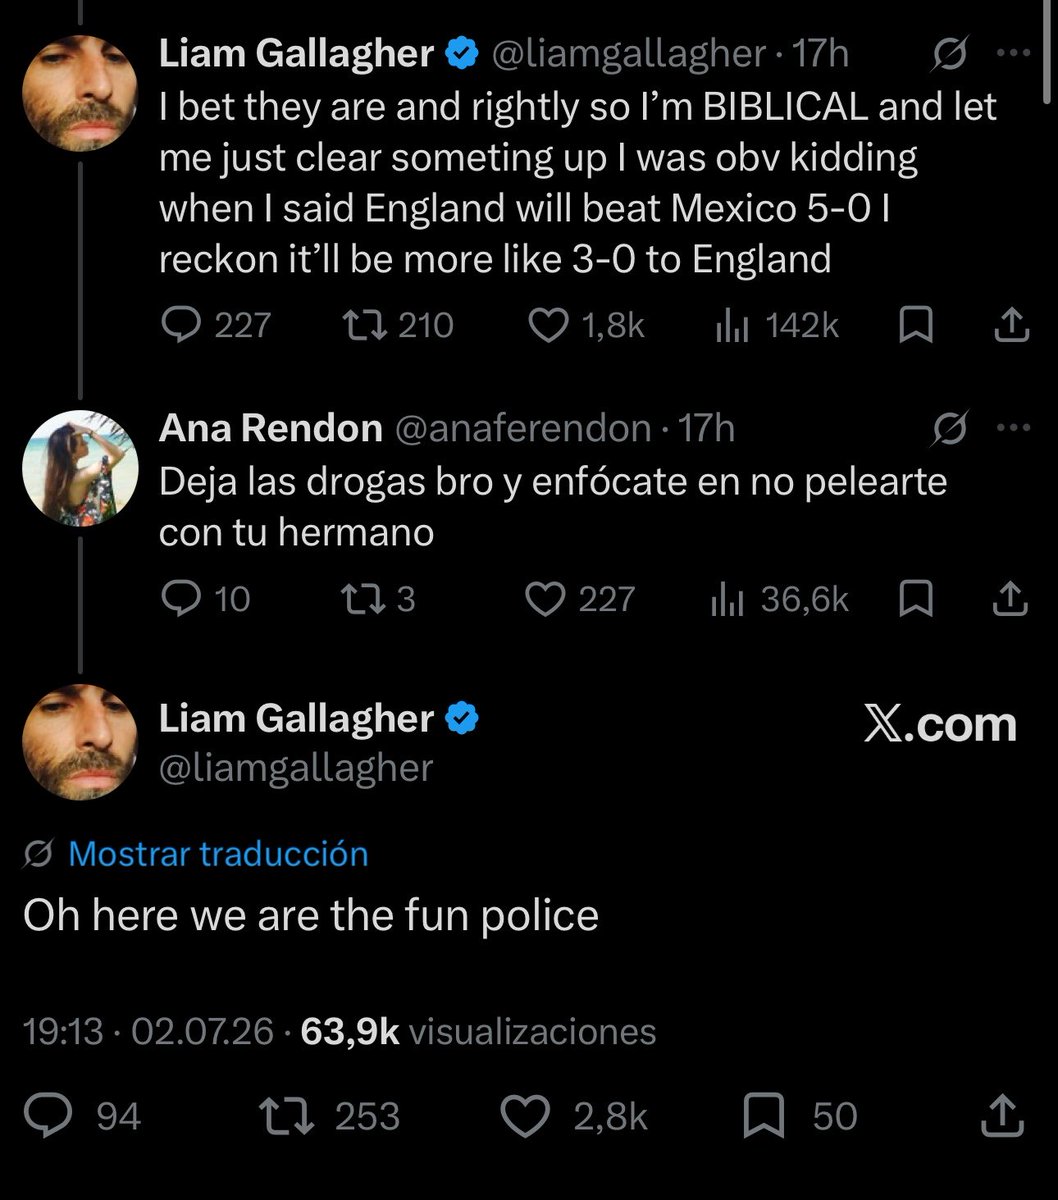This screenshot has width=1058, height=1200.
Task: Repost the tweet with 210 reposts
Action: click(397, 325)
